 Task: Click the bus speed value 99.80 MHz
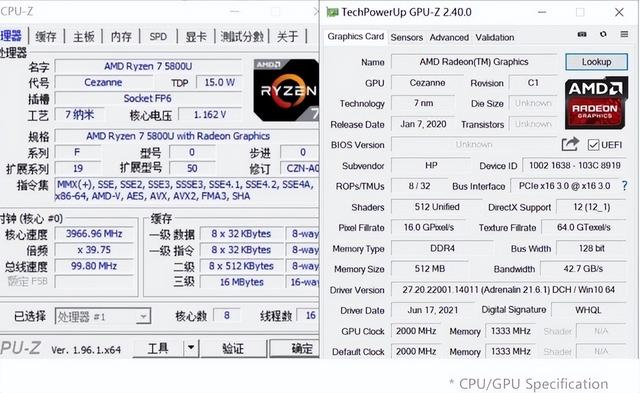[94, 266]
